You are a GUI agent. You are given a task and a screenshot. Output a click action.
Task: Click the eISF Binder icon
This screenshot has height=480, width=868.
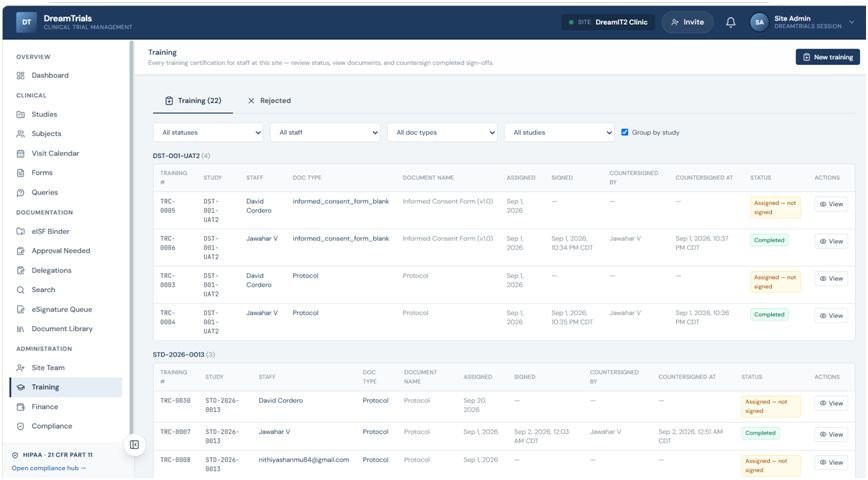pos(20,231)
